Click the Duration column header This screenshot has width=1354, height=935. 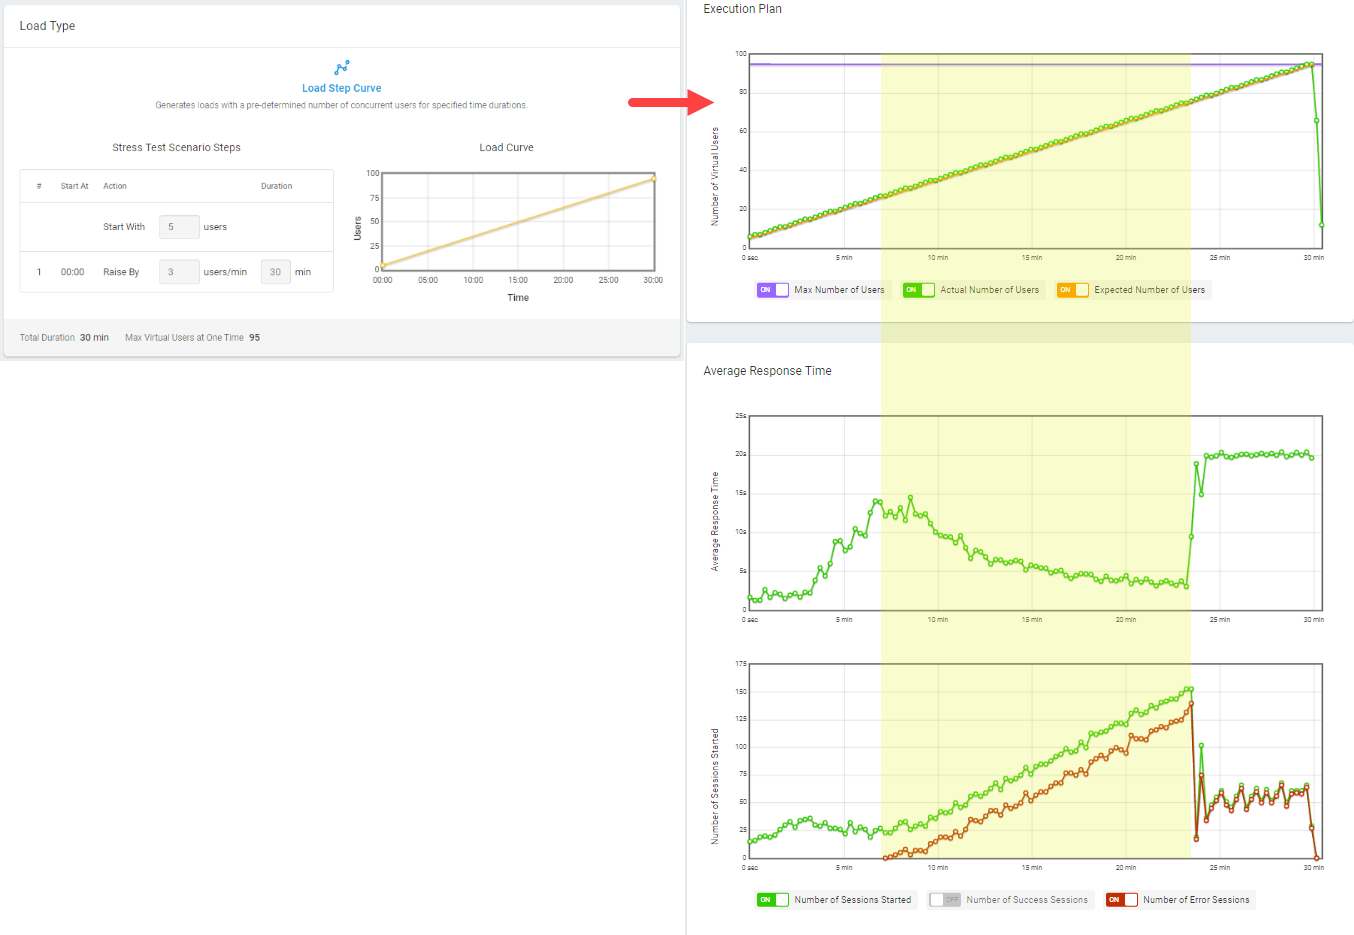tap(277, 186)
